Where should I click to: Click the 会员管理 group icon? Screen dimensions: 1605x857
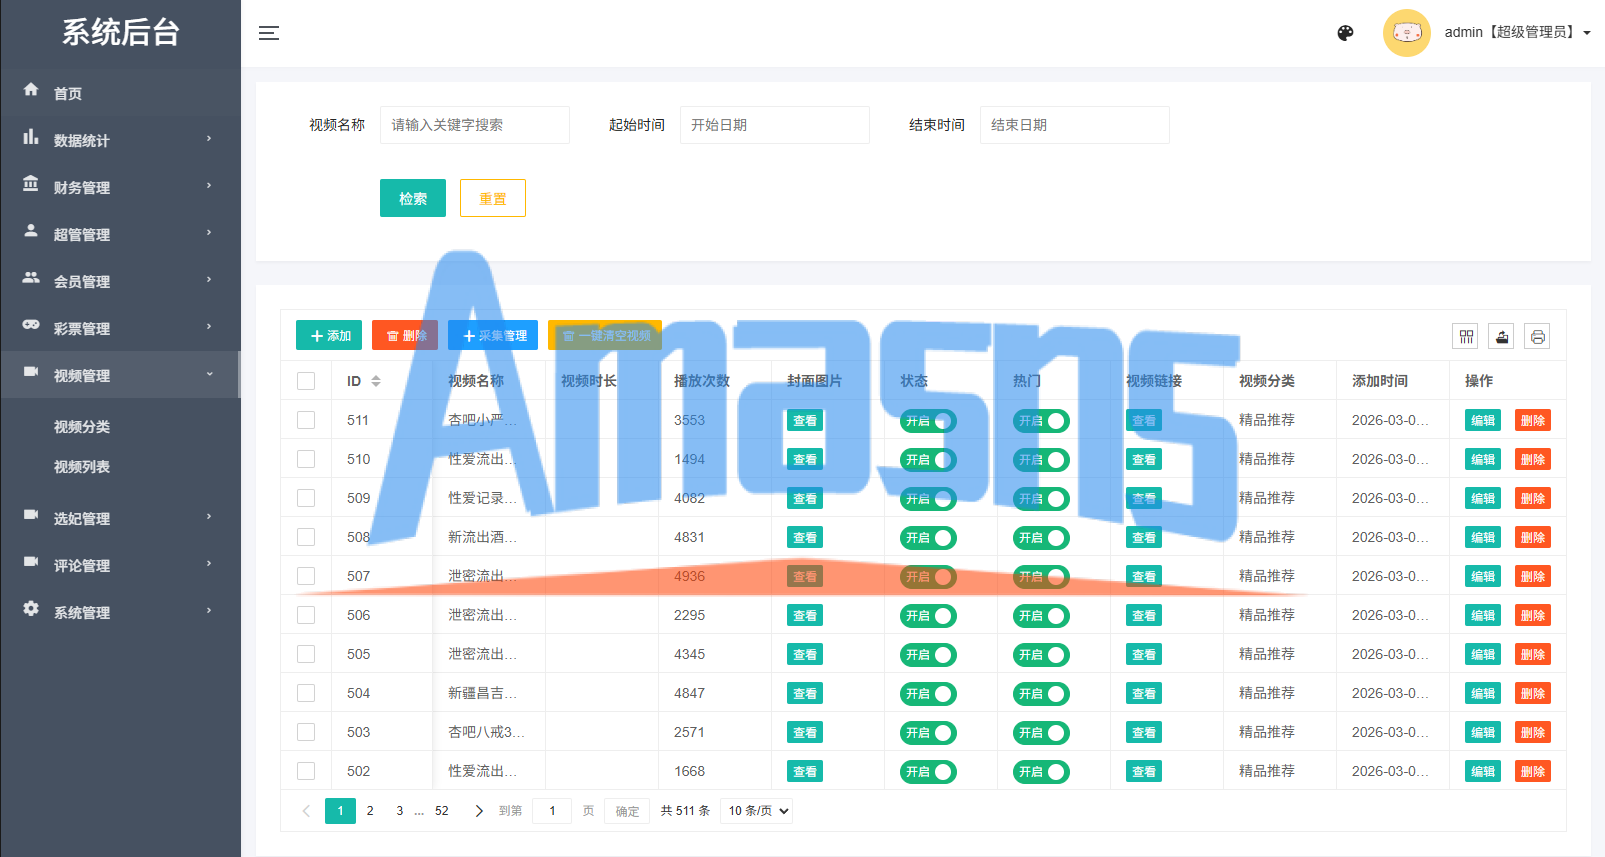[x=31, y=278]
